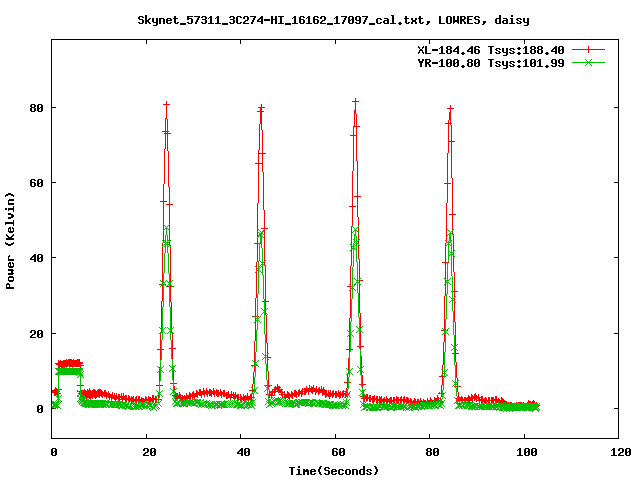Click the y-axis tick label 60
640x480 pixels.
(37, 183)
